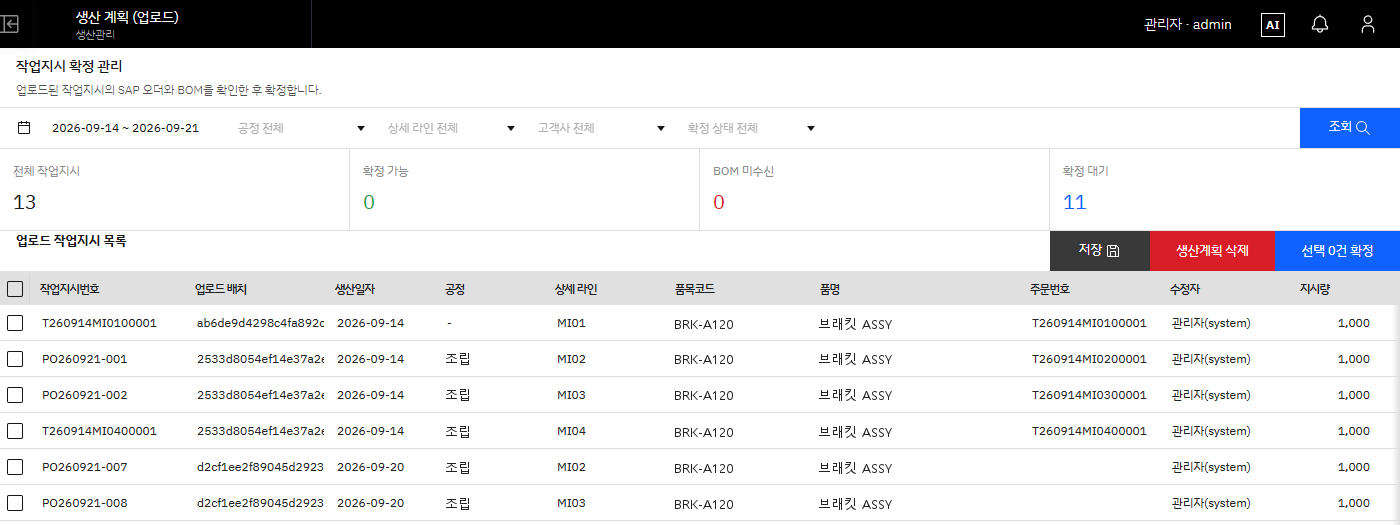This screenshot has height=525, width=1400.
Task: Sort by the 작업지시번호 column header
Action: coord(69,289)
